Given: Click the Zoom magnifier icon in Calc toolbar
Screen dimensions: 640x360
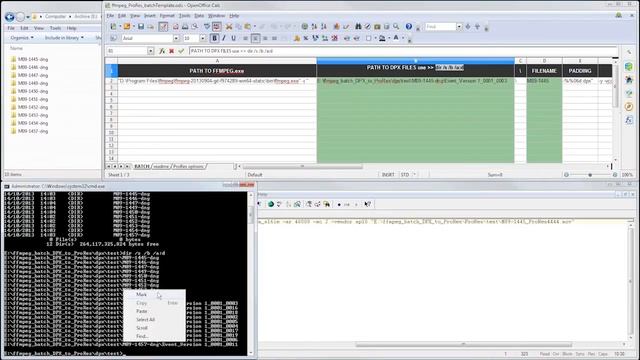Looking at the screenshot, I should (396, 27).
